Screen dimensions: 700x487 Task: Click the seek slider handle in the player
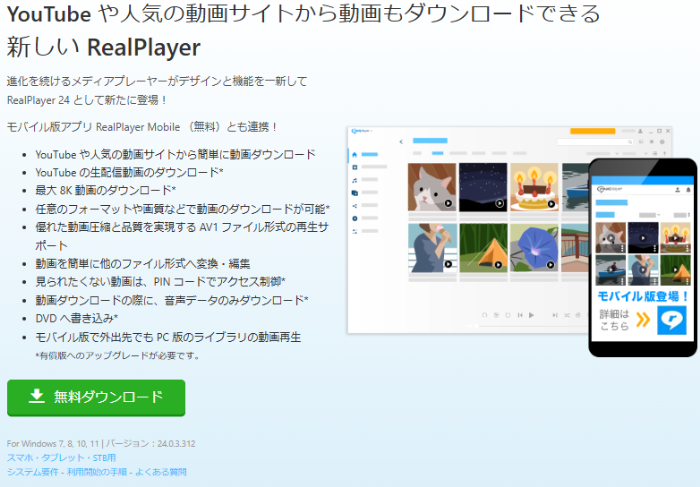(476, 326)
